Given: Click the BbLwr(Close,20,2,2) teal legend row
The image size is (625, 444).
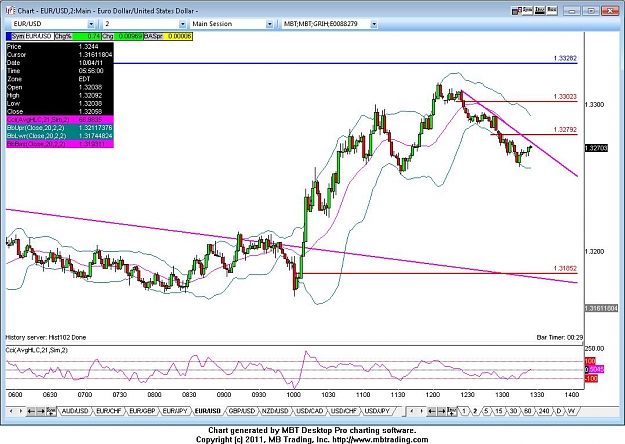Looking at the screenshot, I should (x=60, y=136).
